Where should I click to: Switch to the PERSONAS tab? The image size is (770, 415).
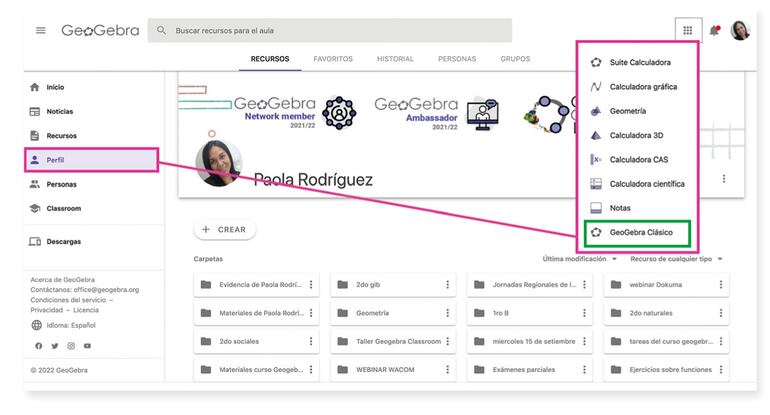tap(457, 59)
